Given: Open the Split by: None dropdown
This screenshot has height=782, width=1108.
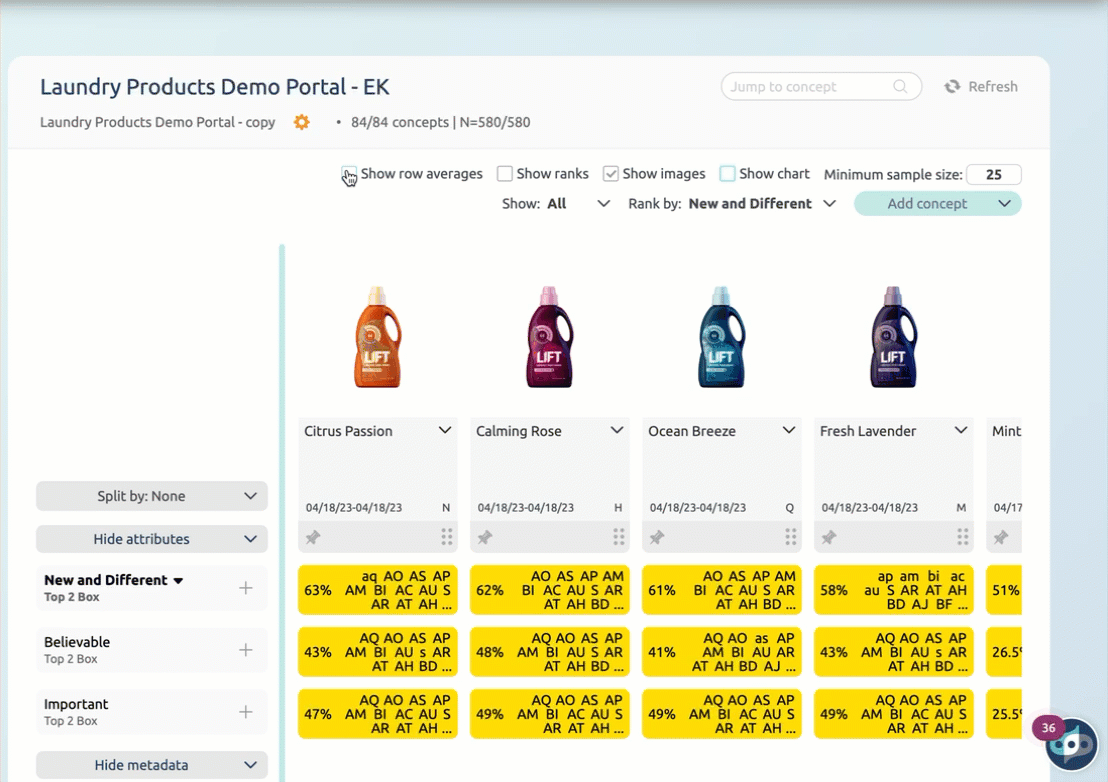Looking at the screenshot, I should pyautogui.click(x=152, y=496).
